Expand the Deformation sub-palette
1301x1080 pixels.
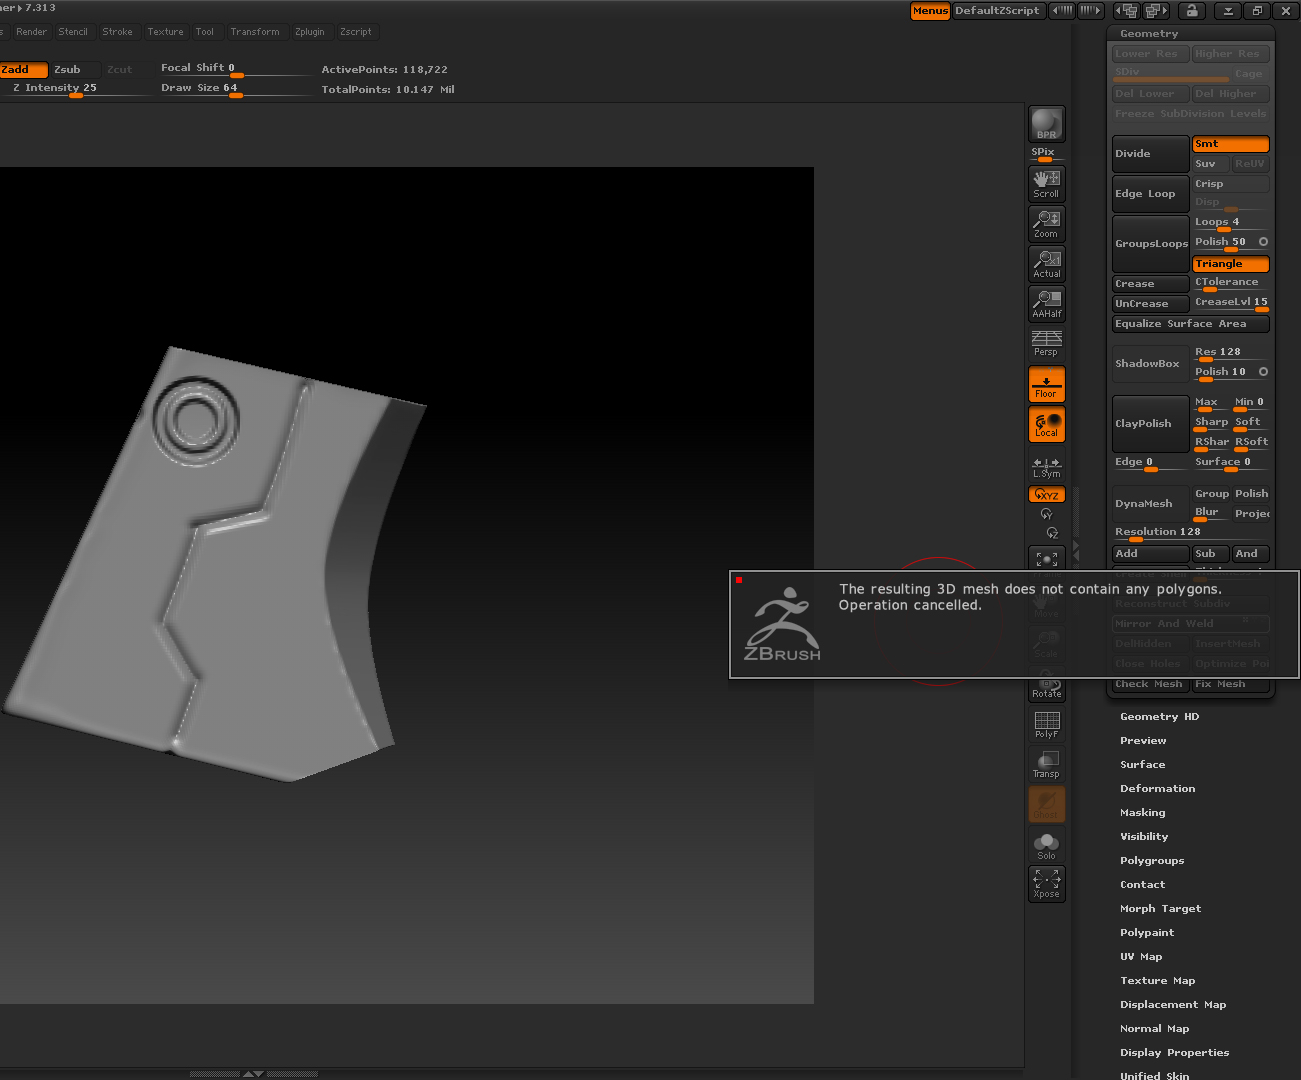1157,789
